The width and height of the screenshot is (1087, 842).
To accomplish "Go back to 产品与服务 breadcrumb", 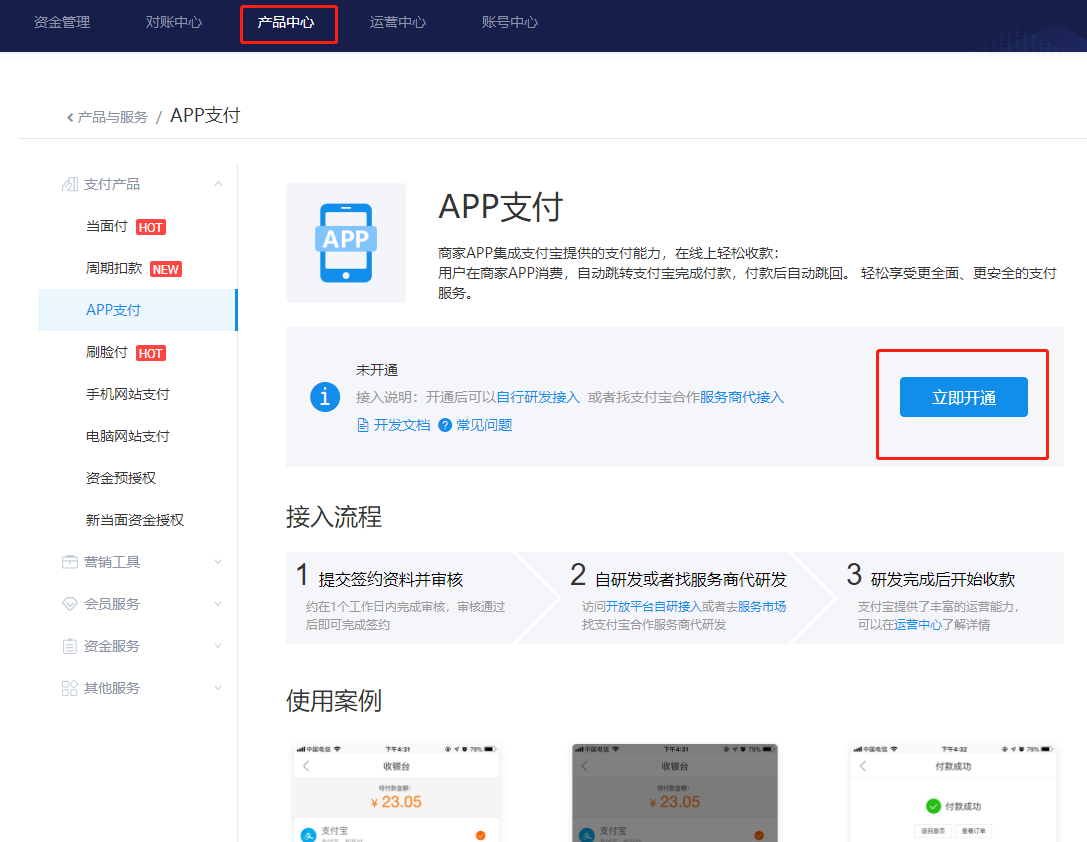I will (x=112, y=117).
